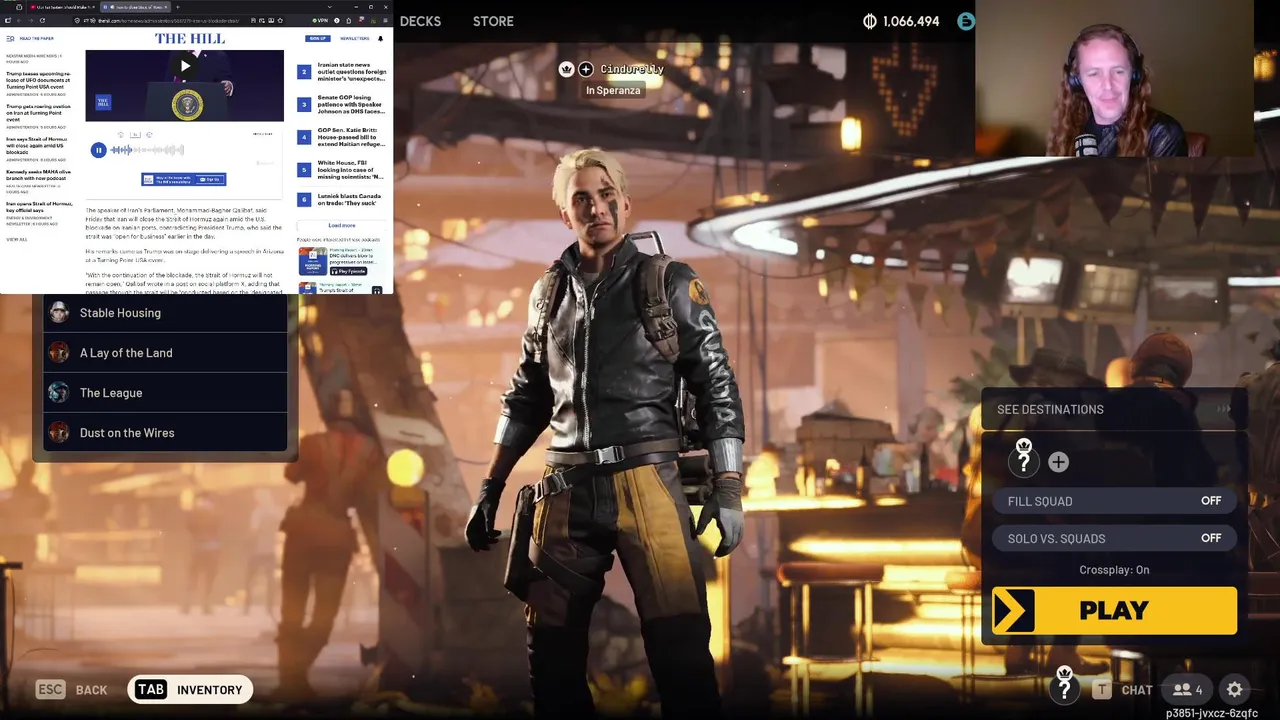Click the notification bell on The Hill

pyautogui.click(x=380, y=38)
